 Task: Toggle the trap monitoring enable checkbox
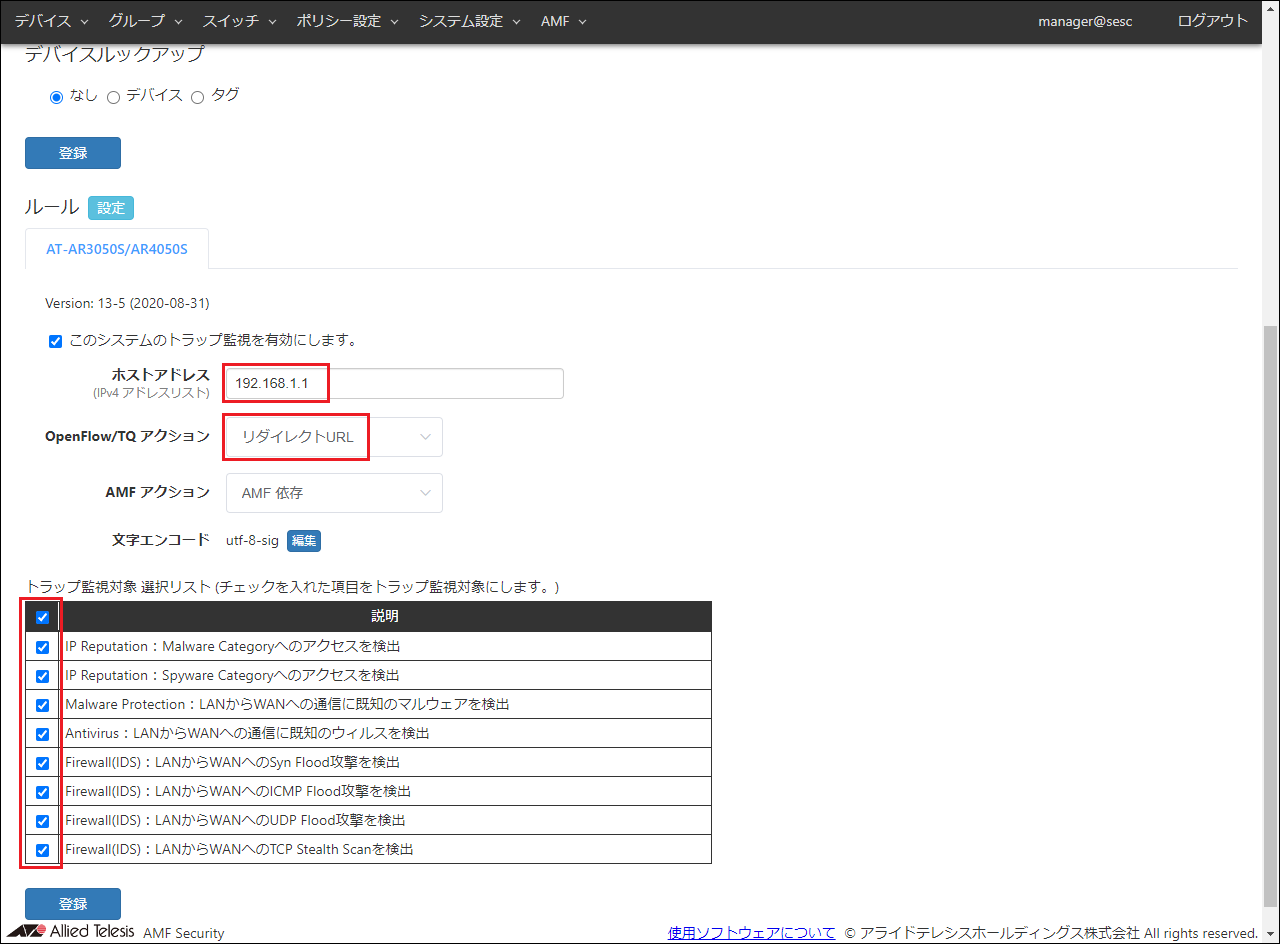[x=55, y=341]
